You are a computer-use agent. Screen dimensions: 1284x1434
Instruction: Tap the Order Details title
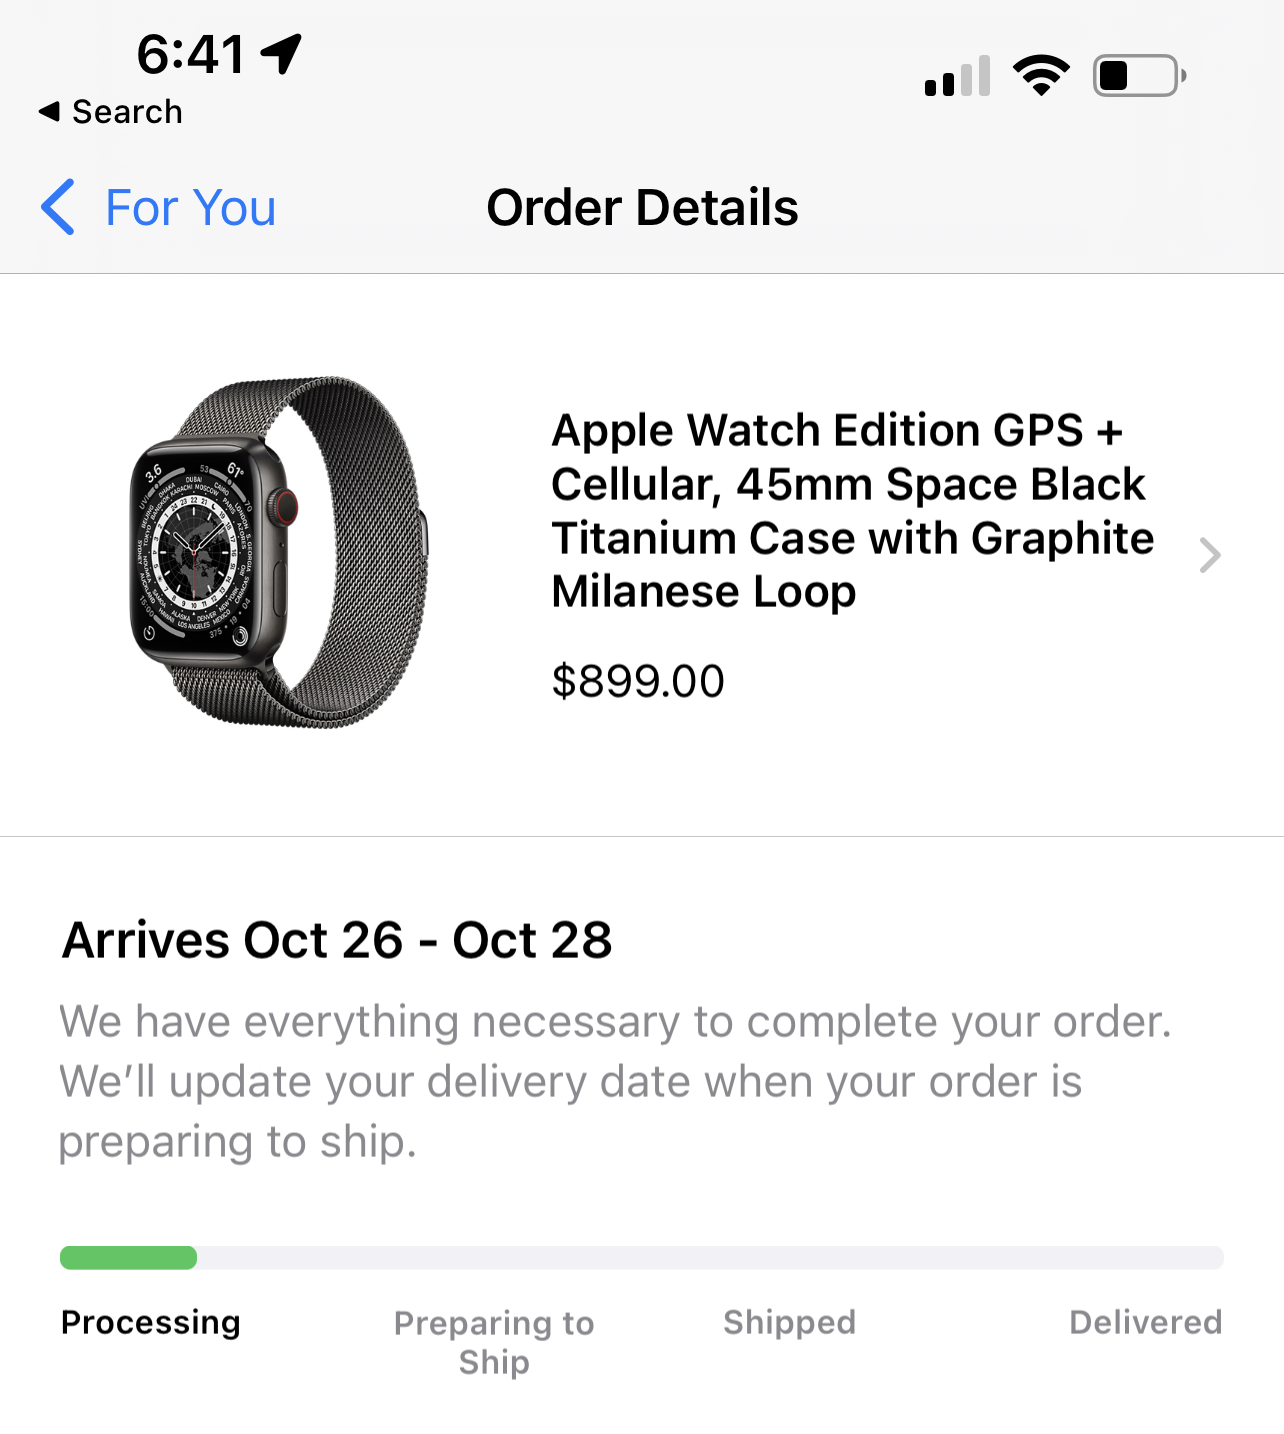coord(642,208)
